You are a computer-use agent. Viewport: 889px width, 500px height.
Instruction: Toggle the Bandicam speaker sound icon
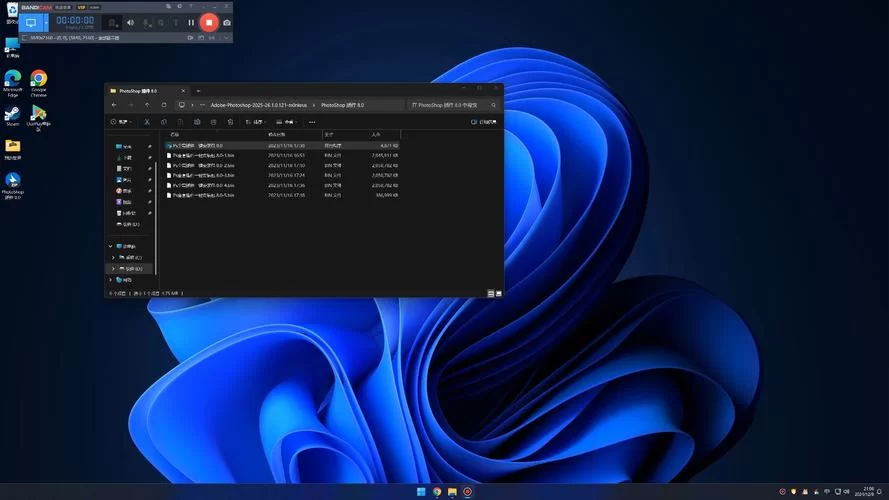coord(130,23)
